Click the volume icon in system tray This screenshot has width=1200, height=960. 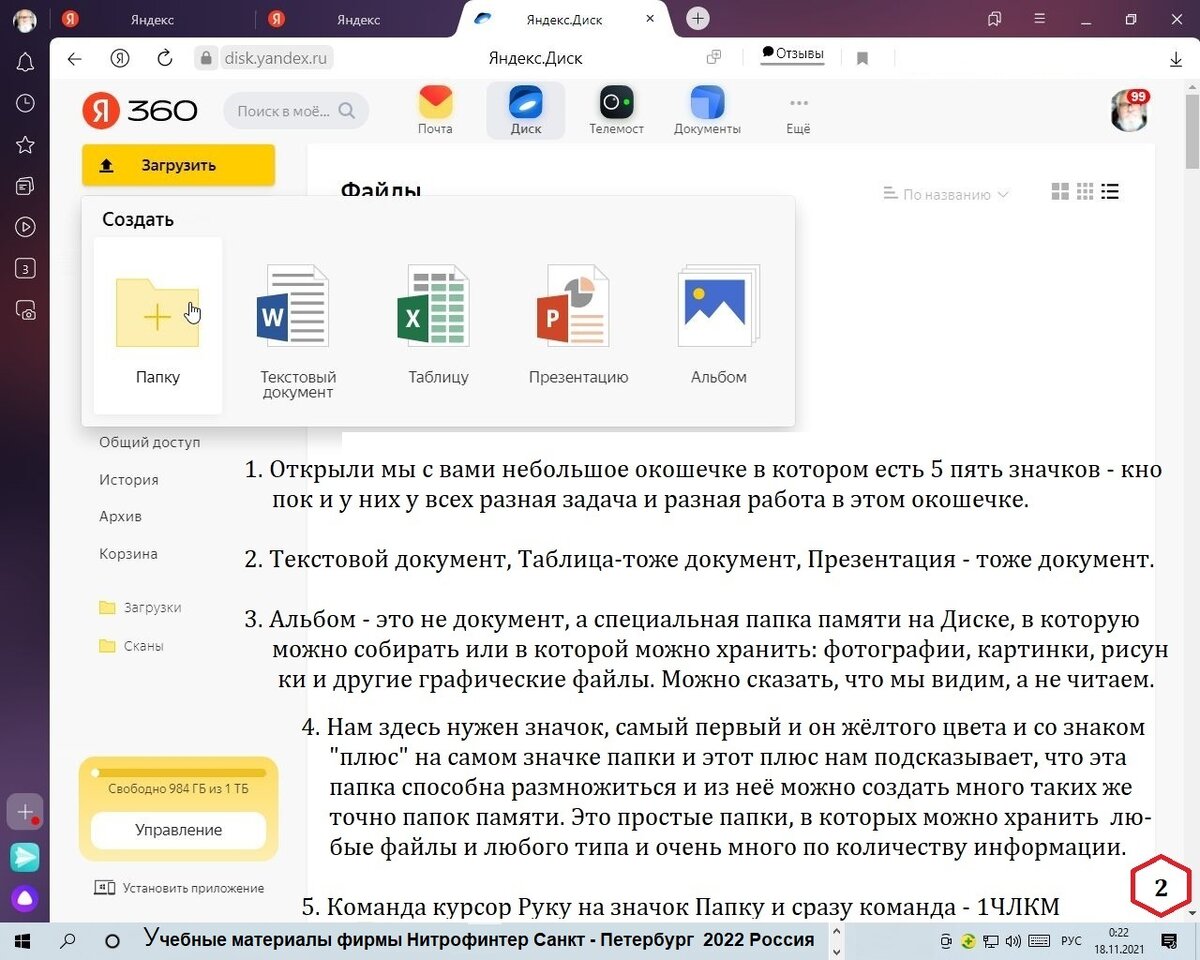pos(1013,941)
